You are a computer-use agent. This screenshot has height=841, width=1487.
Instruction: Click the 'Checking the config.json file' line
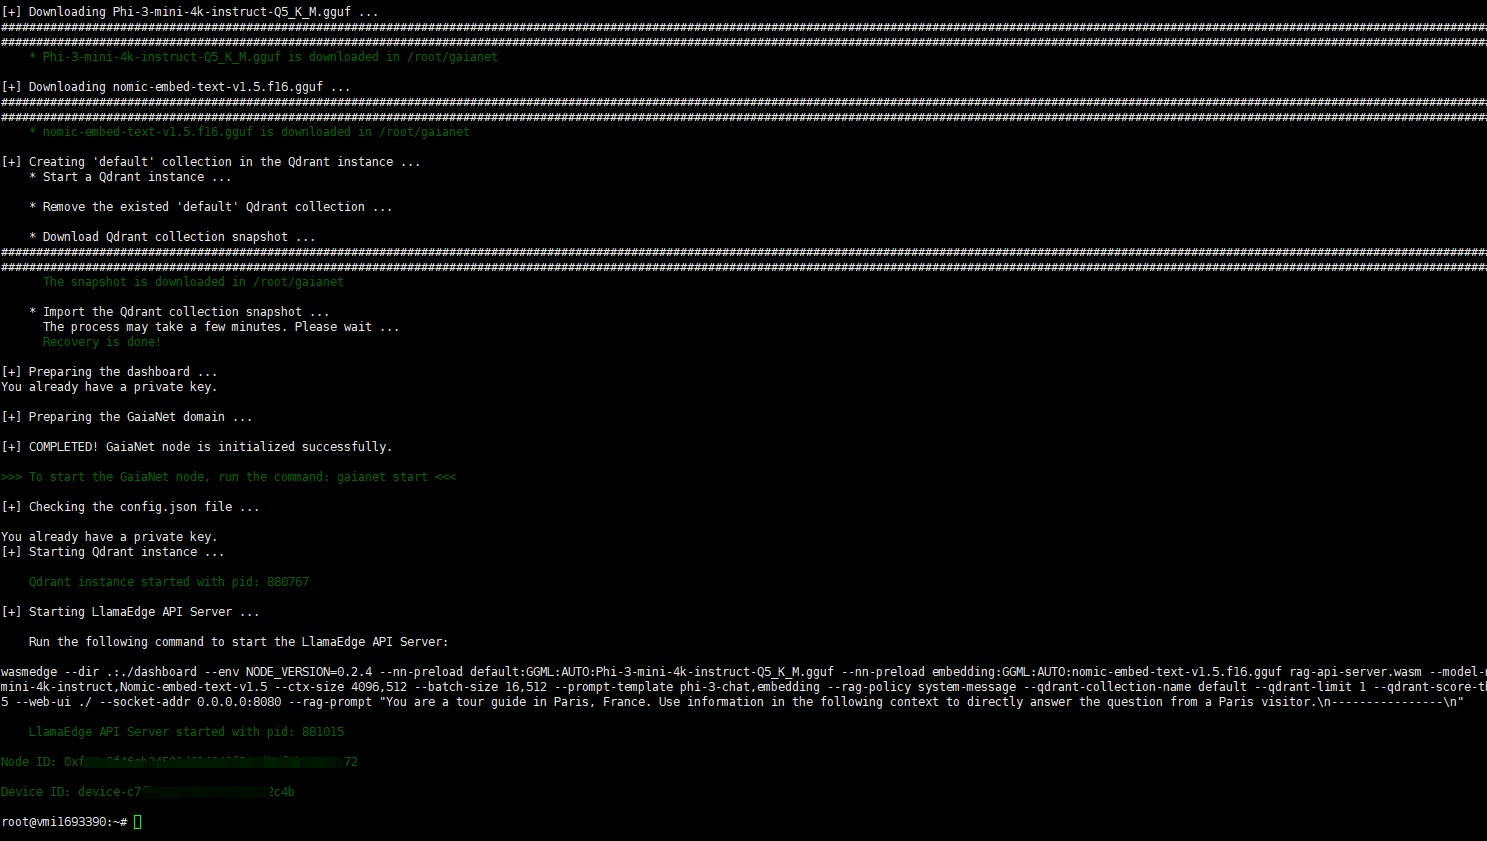tap(131, 507)
